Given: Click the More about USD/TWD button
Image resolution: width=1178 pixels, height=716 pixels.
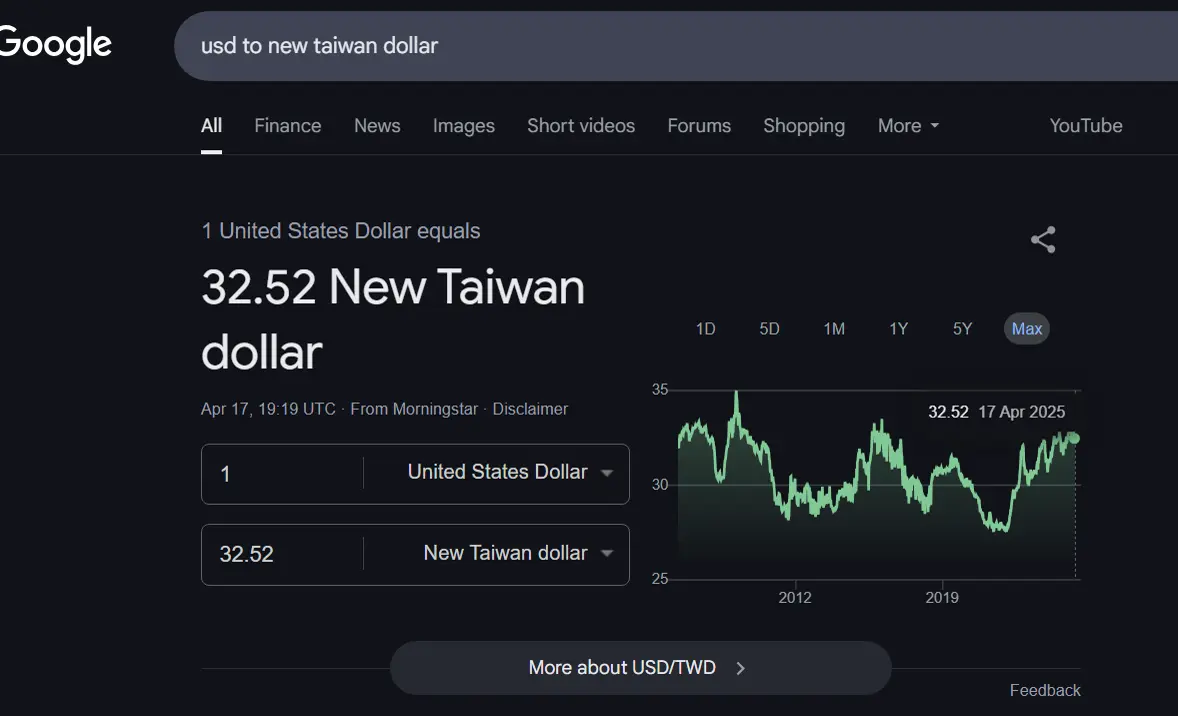Looking at the screenshot, I should 622,668.
